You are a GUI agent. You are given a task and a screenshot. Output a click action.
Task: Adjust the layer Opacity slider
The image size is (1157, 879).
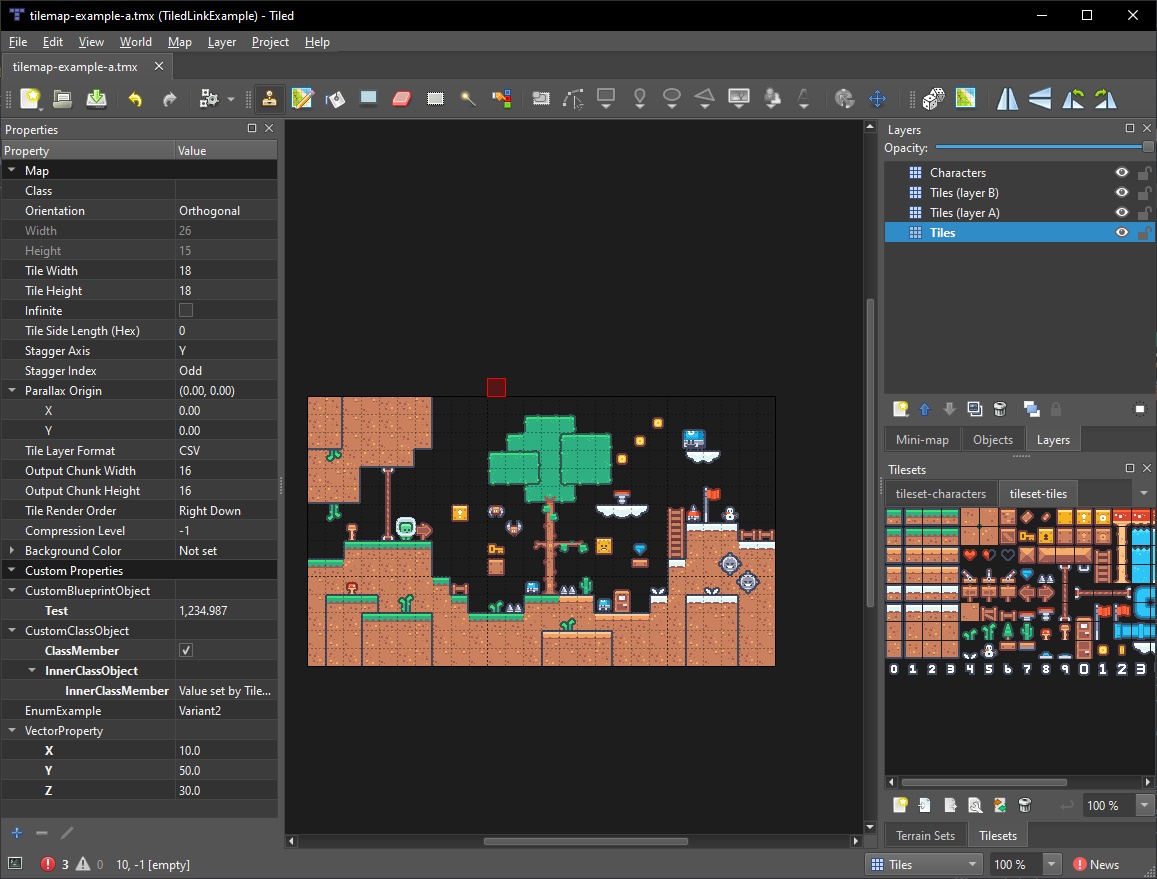1044,148
